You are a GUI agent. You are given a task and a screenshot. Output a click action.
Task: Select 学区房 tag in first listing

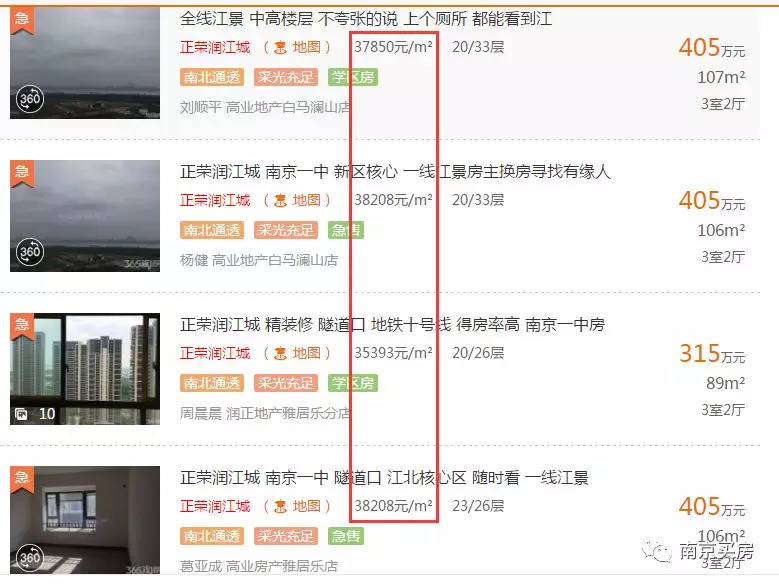(353, 77)
